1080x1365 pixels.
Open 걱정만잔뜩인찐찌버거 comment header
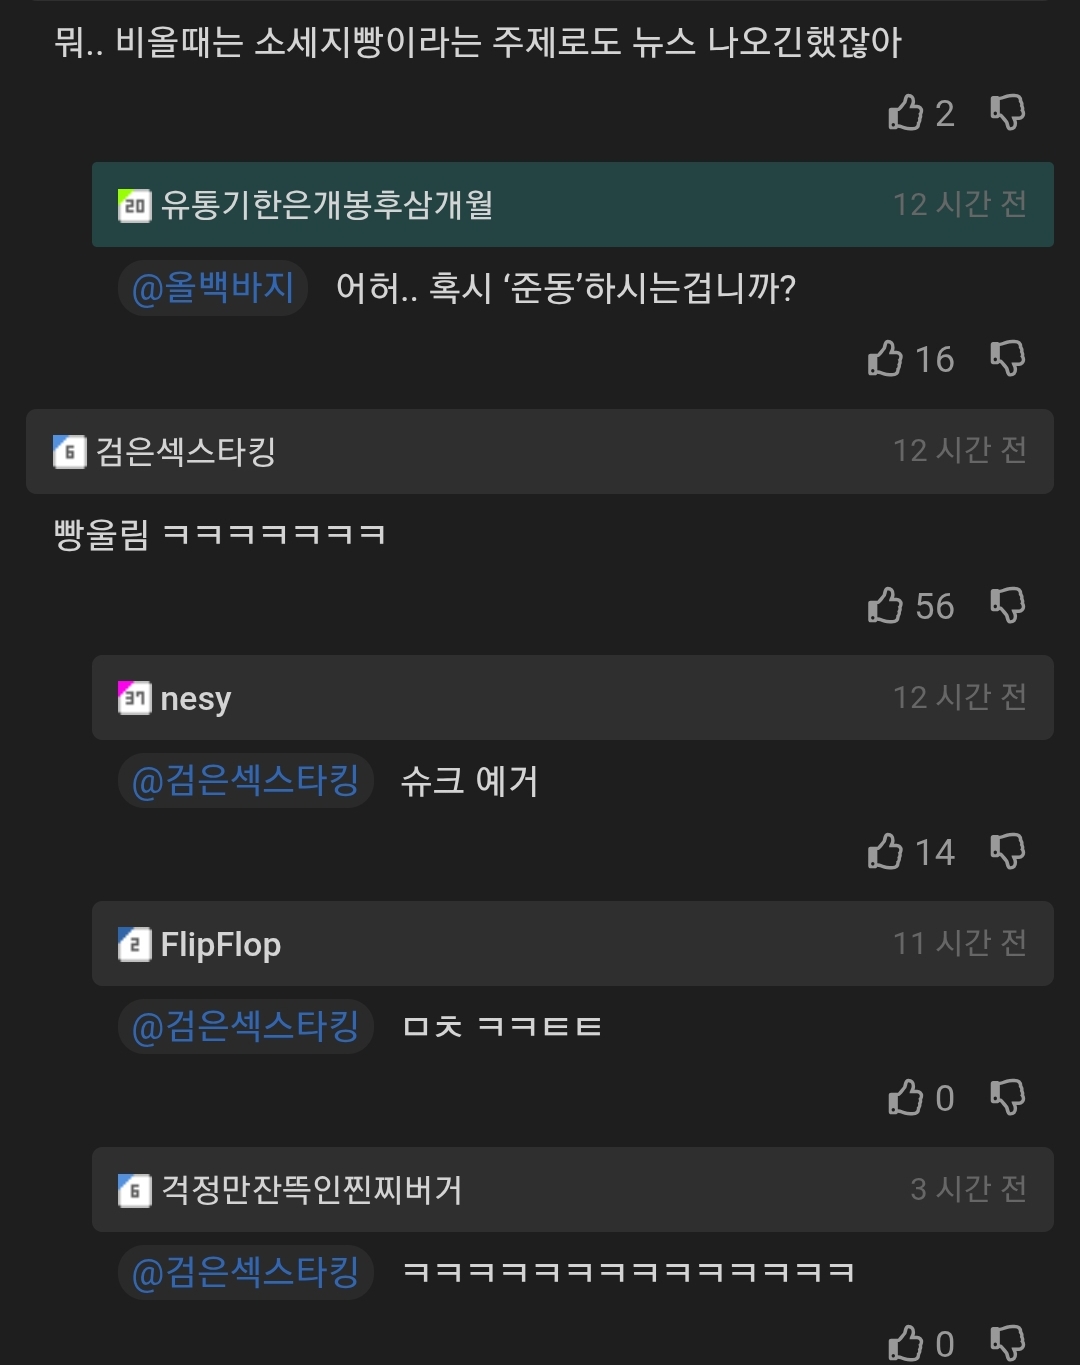(573, 1189)
